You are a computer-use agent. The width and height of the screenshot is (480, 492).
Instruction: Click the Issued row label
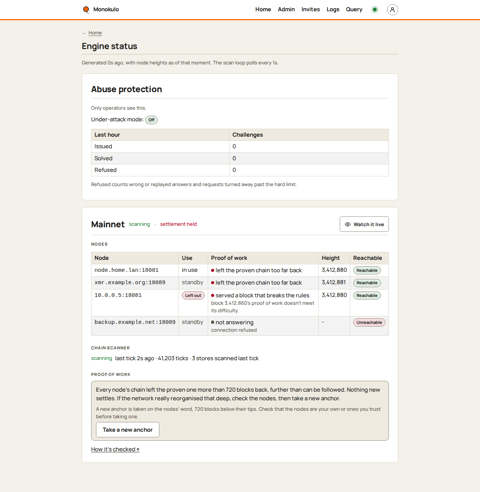[x=103, y=146]
